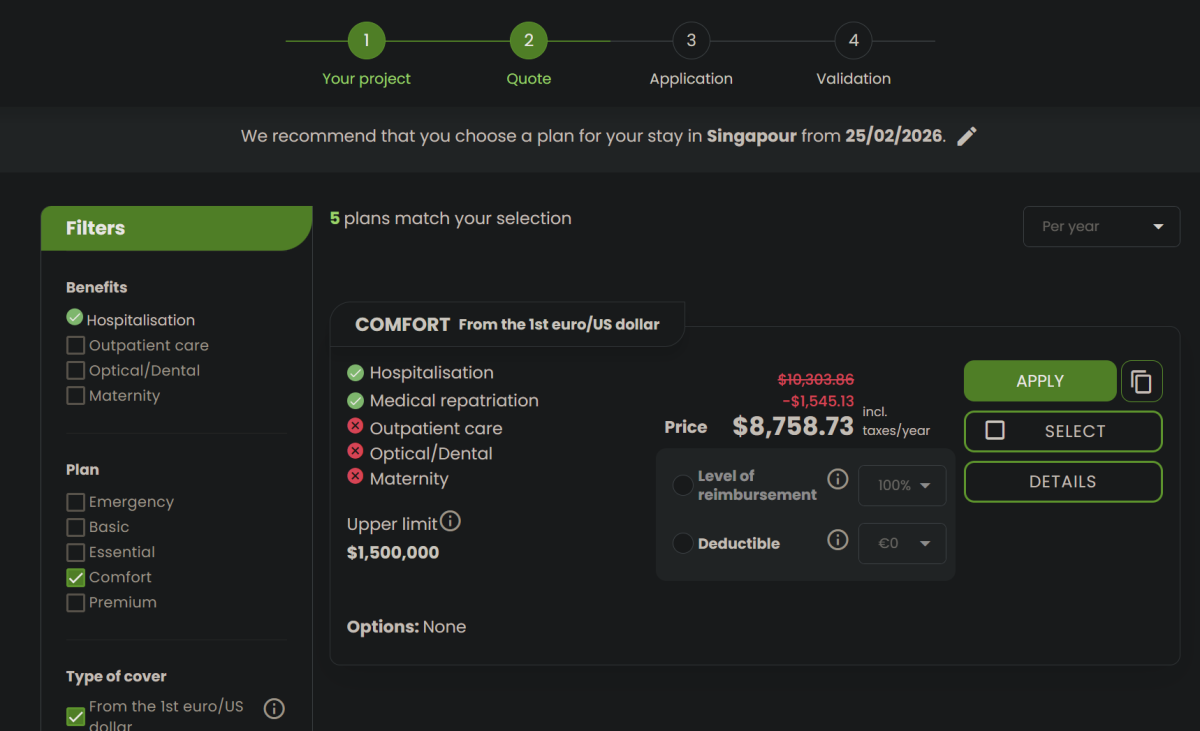Jump to step 3 Application
The height and width of the screenshot is (731, 1200).
point(691,41)
